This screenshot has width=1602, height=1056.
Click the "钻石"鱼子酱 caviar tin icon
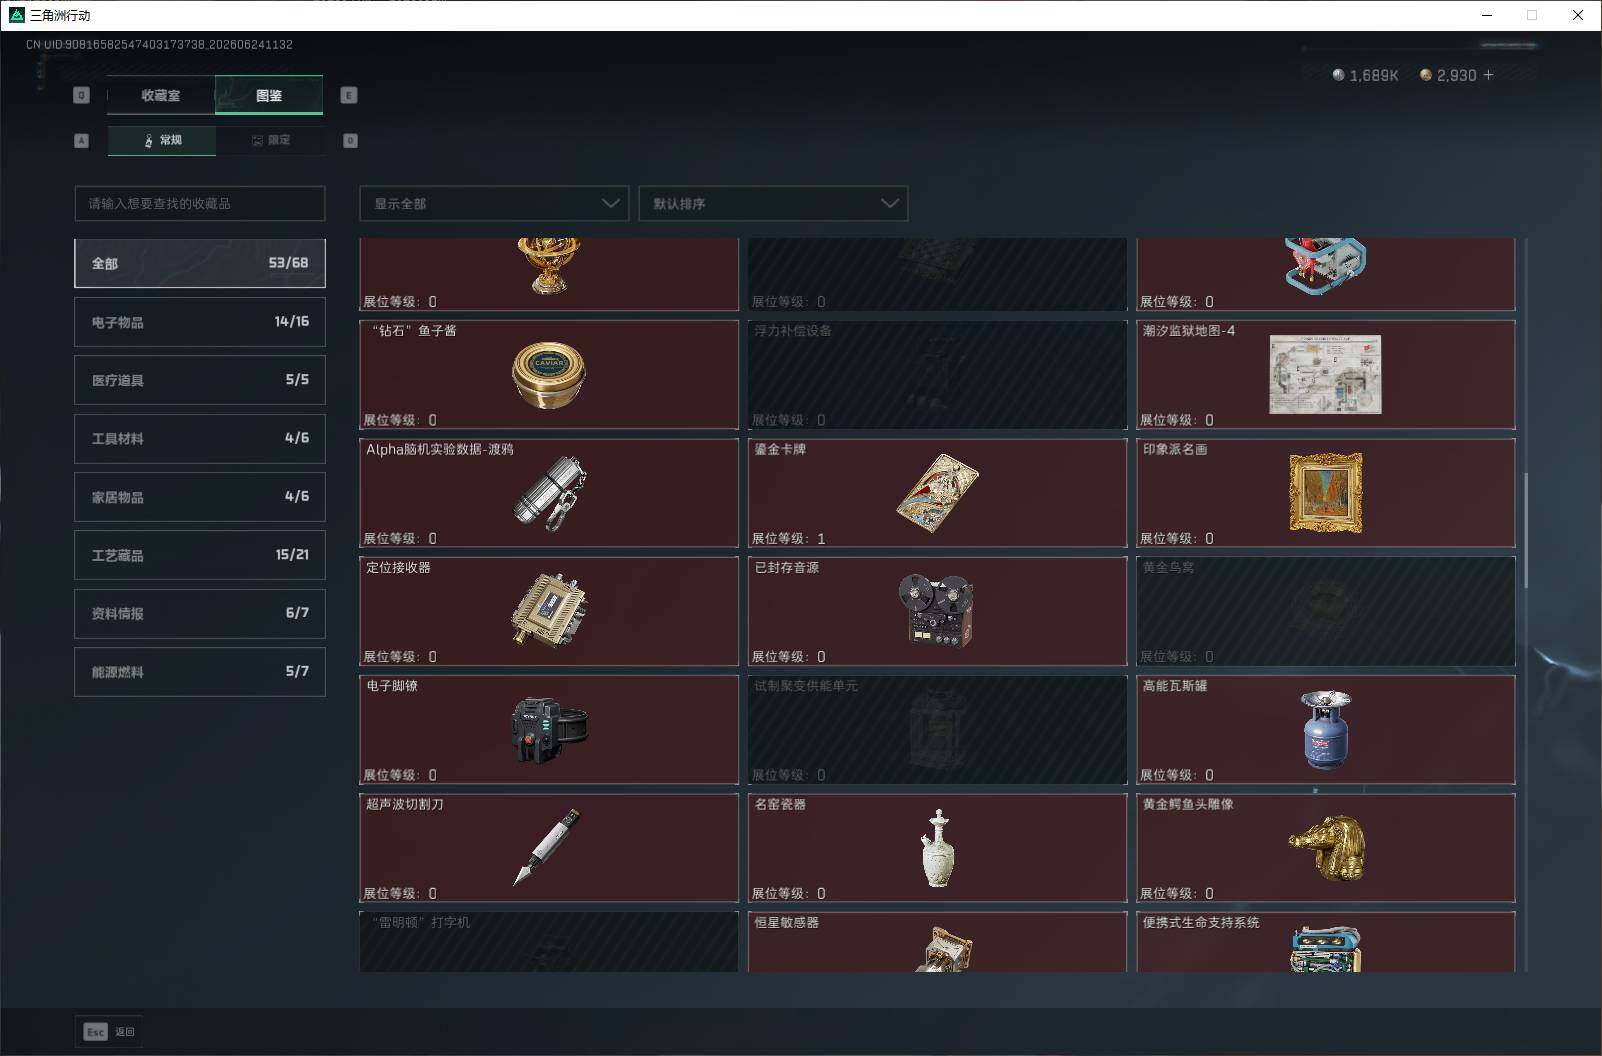pos(548,374)
